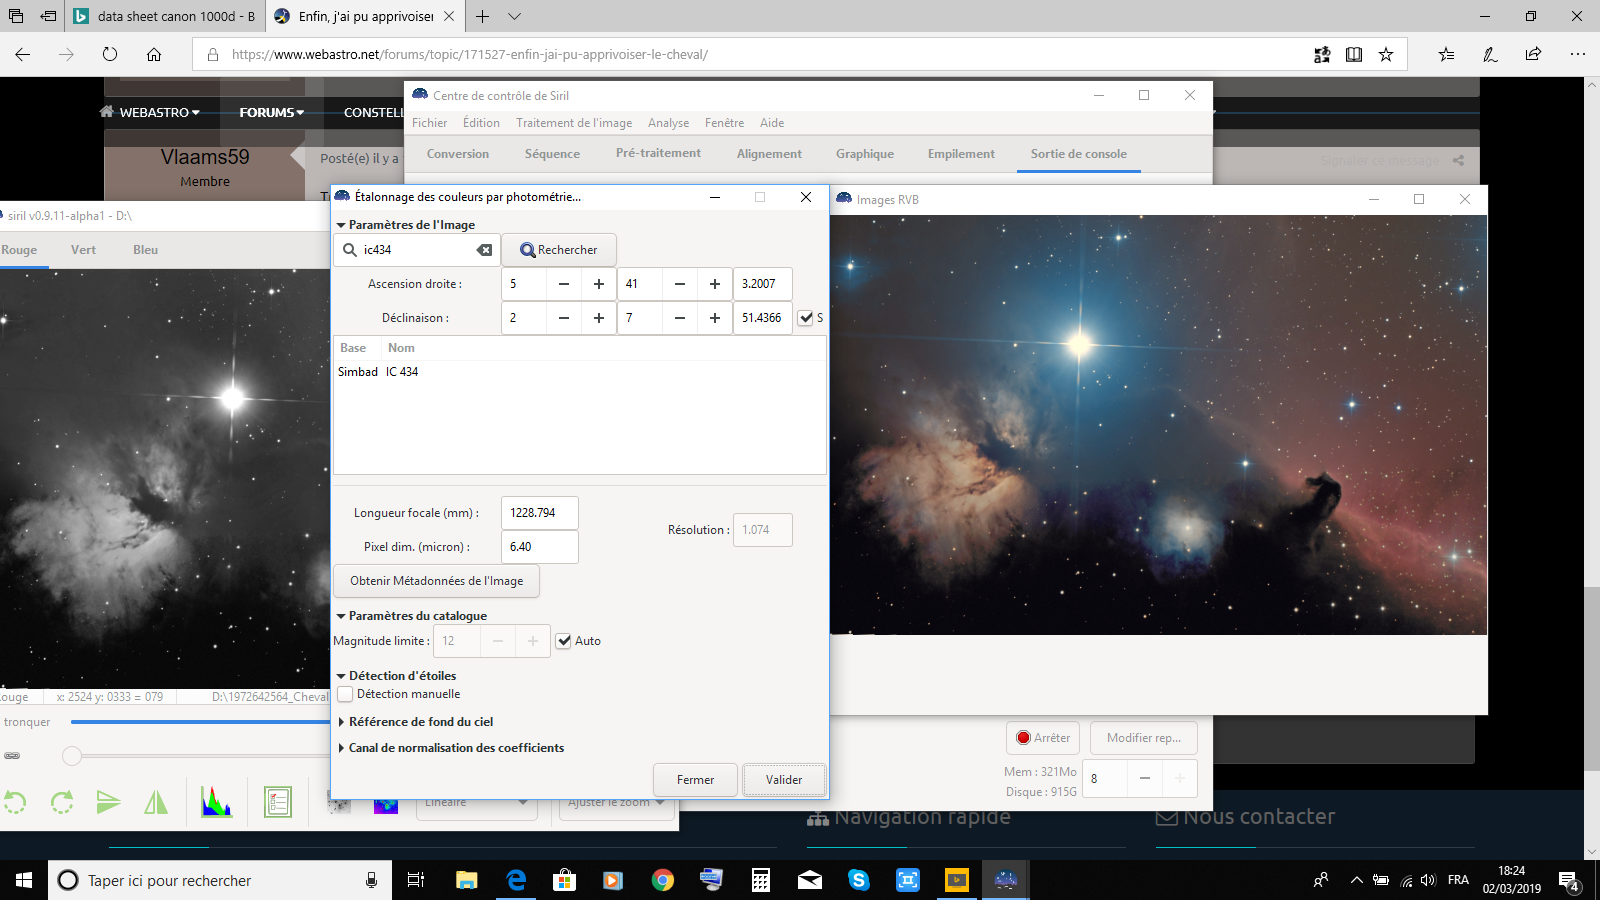
Task: Click Edge share icon
Action: 1534,55
